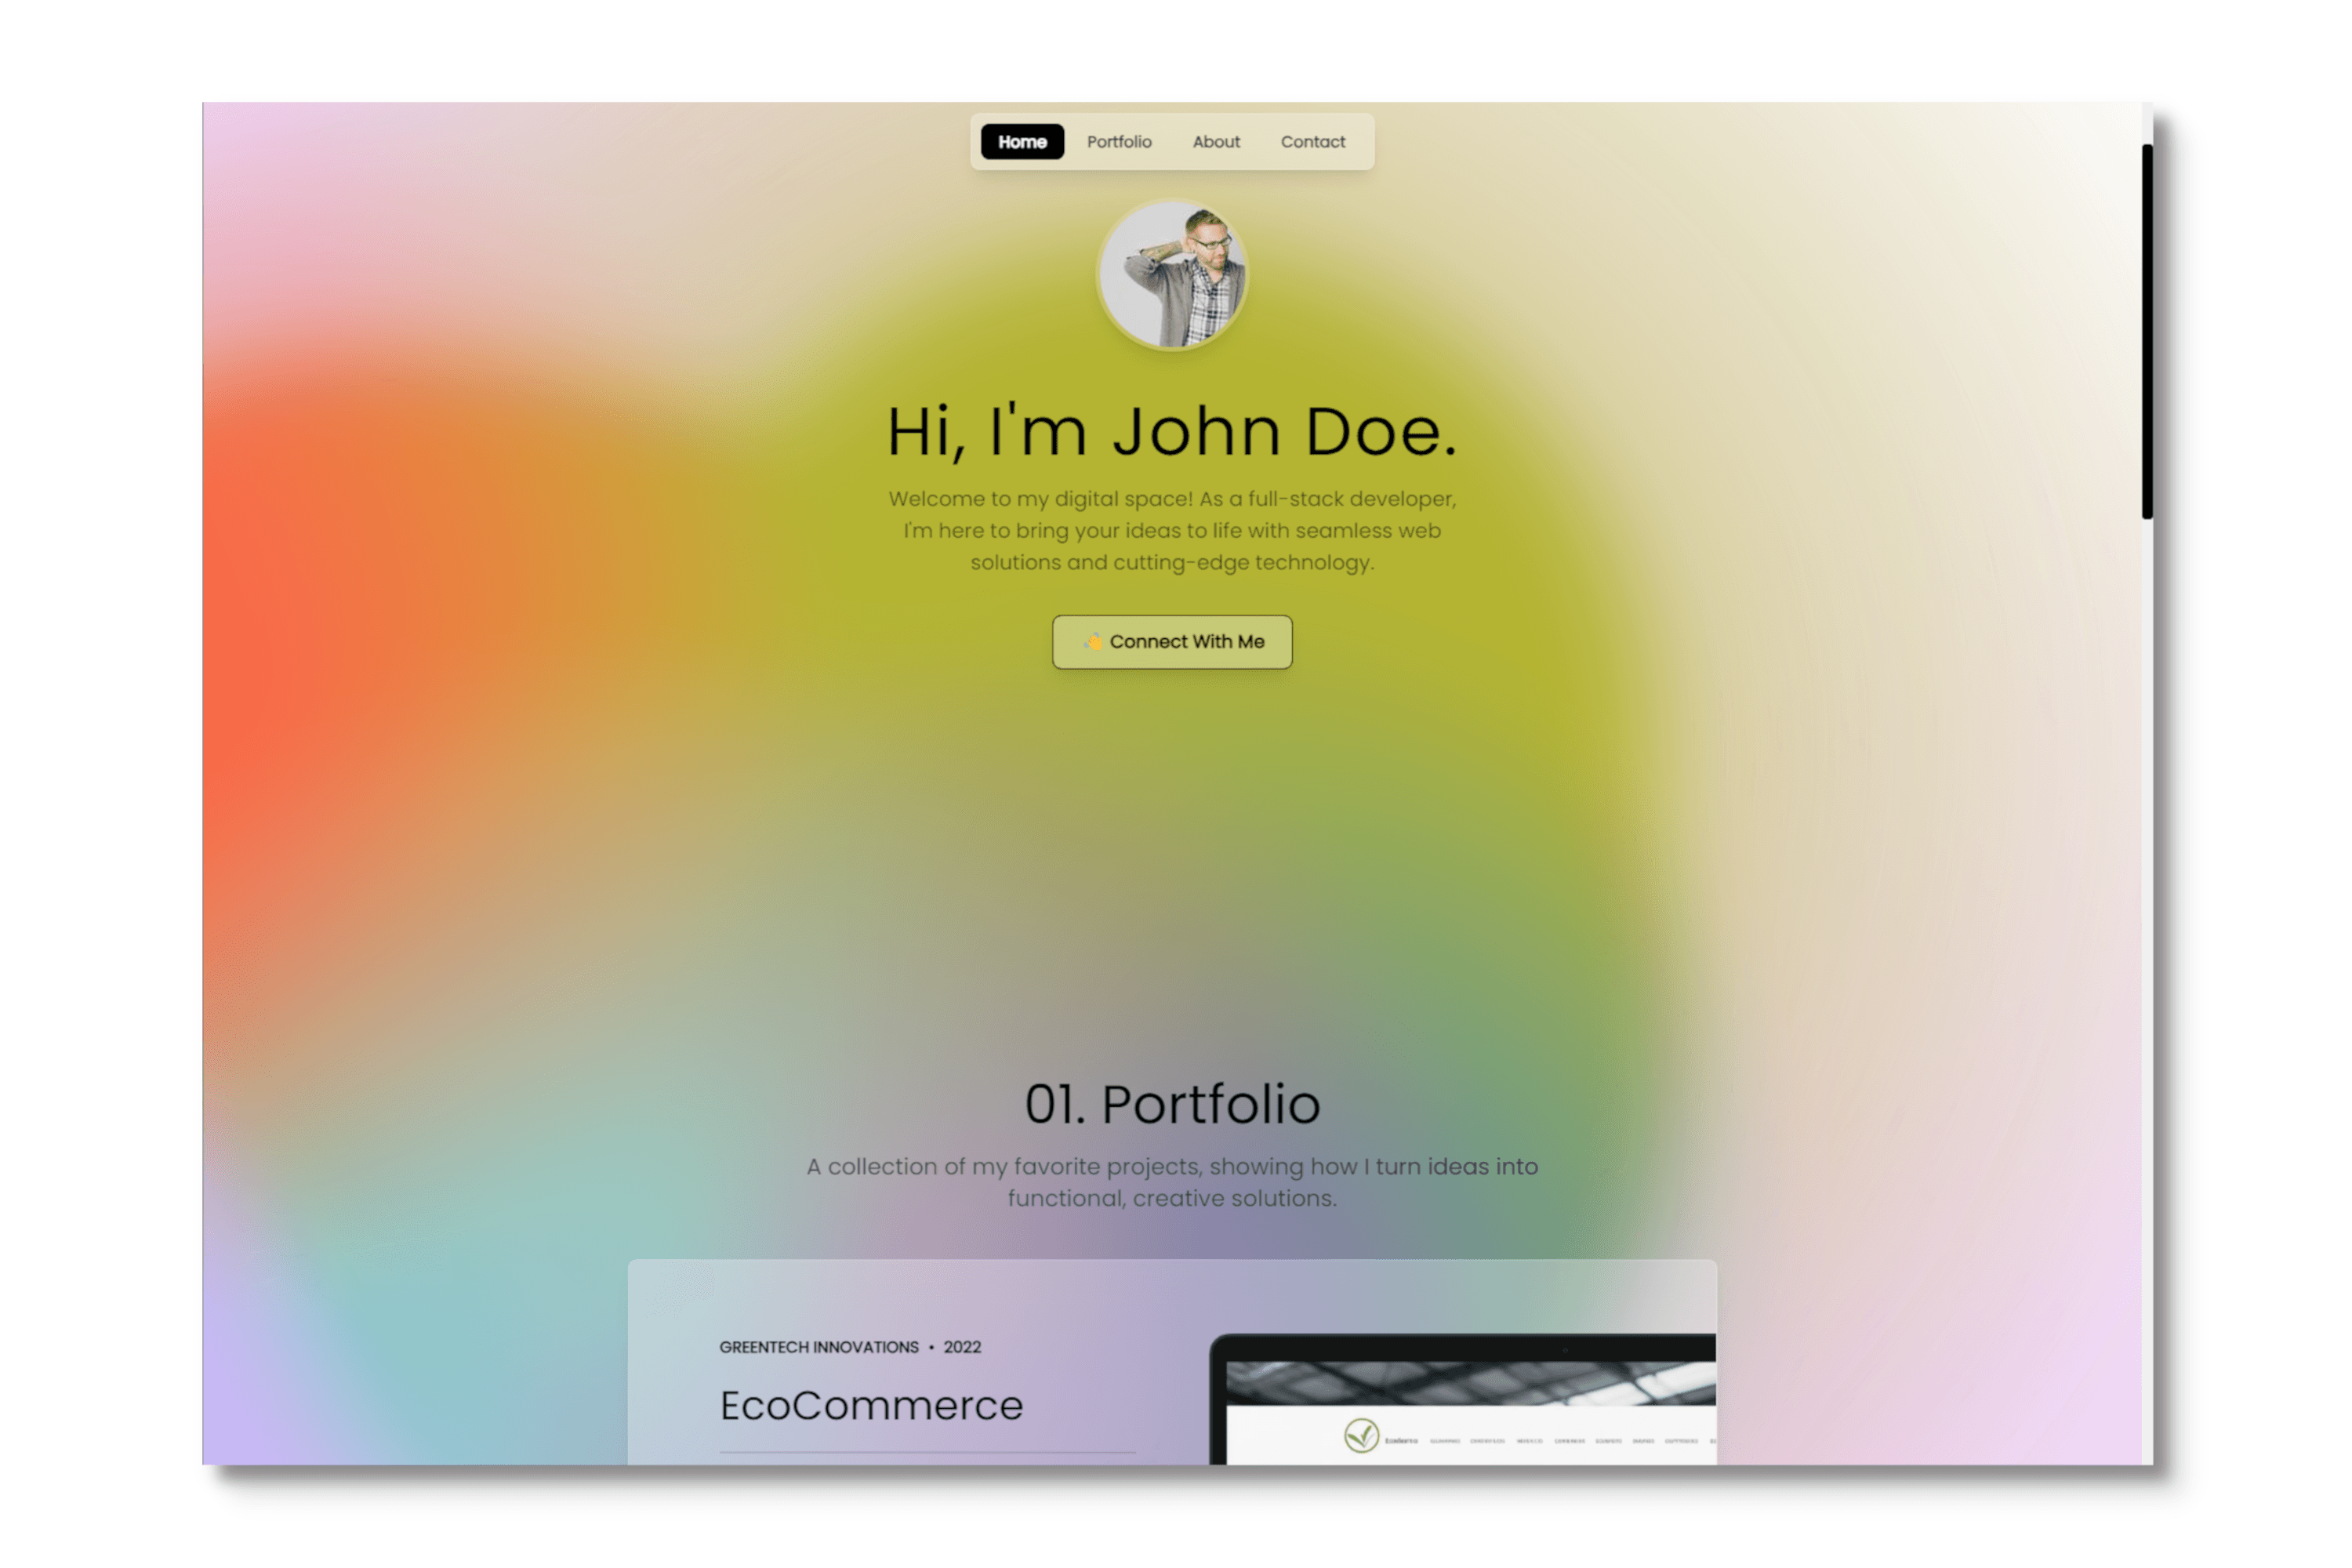Select the Portfolio navigation tab

(x=1118, y=142)
